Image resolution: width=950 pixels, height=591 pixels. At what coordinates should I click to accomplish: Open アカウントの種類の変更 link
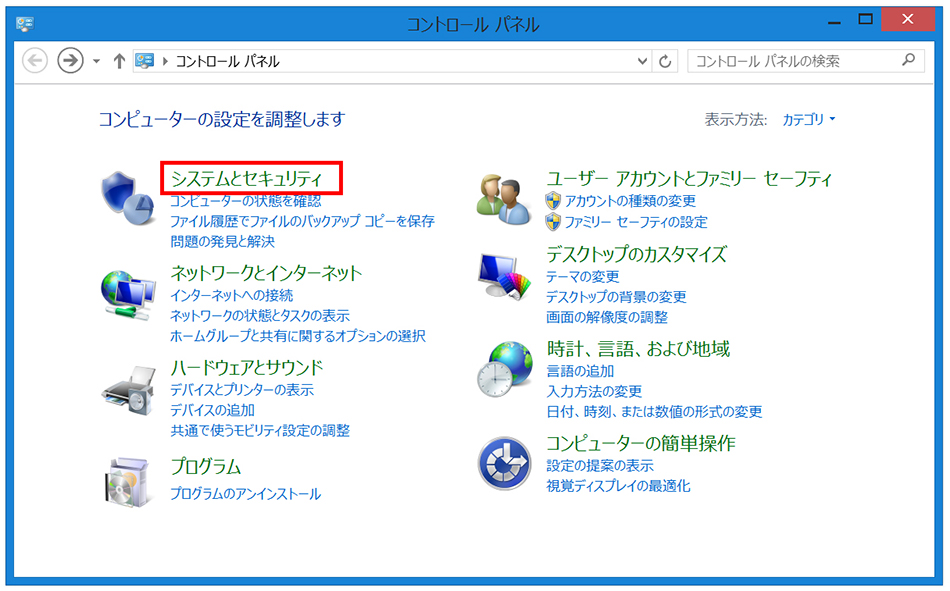(630, 201)
